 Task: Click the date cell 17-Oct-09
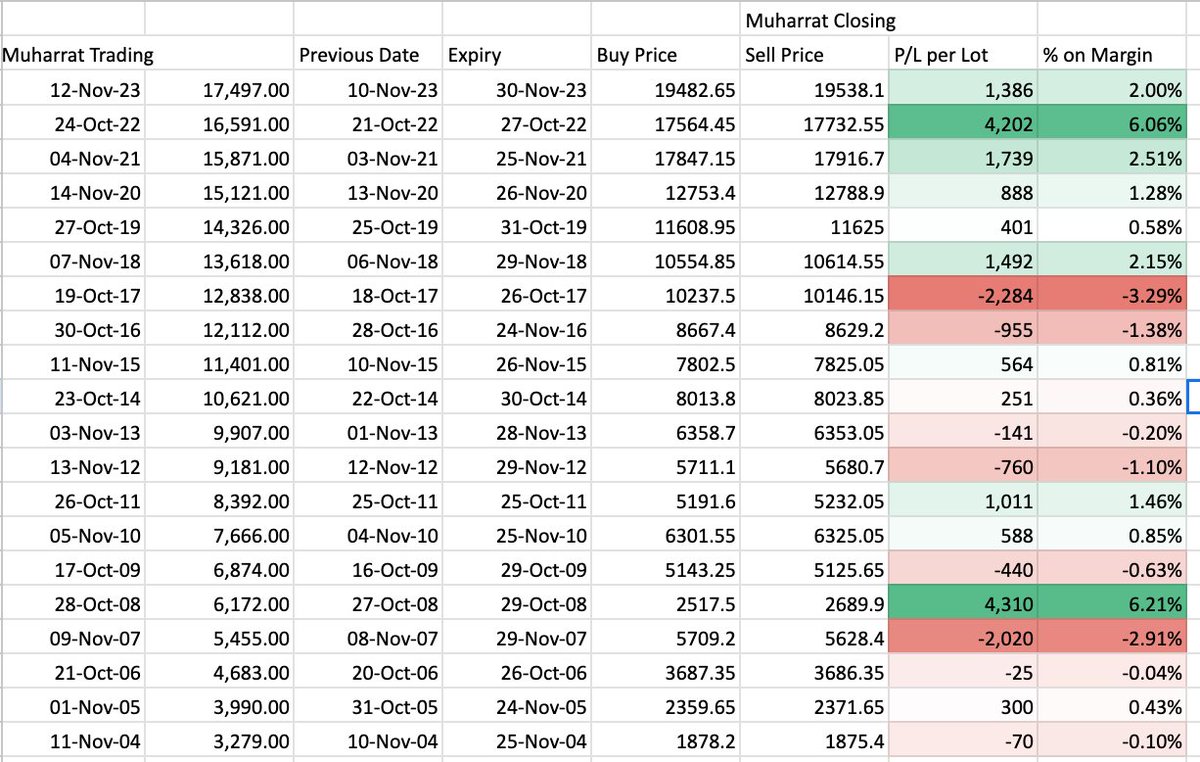click(x=73, y=567)
